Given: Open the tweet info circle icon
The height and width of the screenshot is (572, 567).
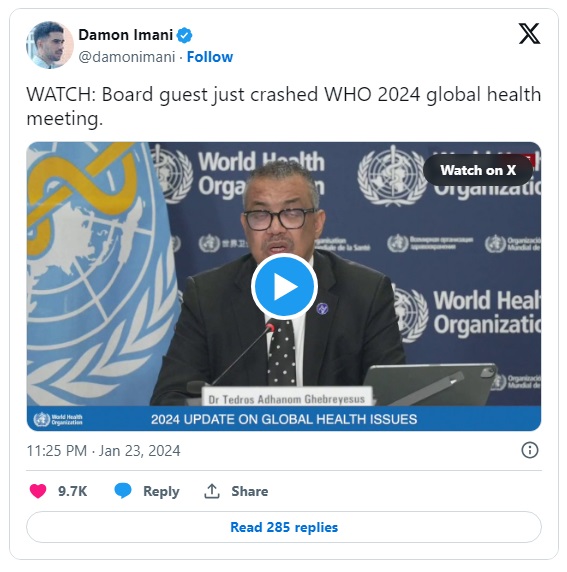Looking at the screenshot, I should tap(529, 450).
